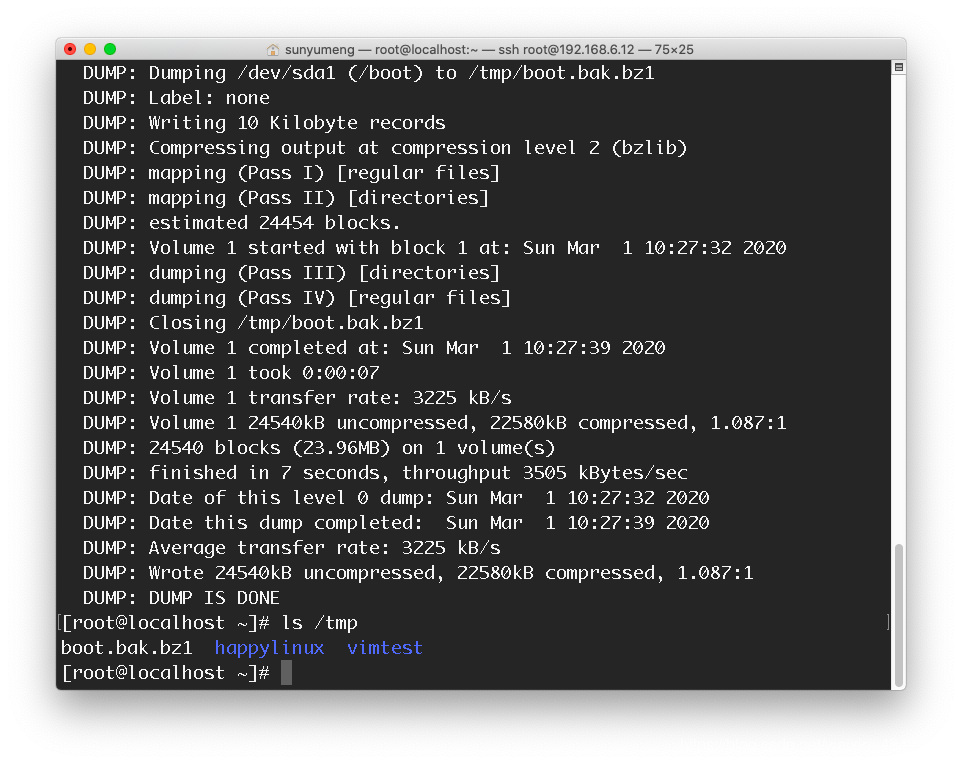Click 'dumping (Pass IV) [regular files]' line
Image resolution: width=962 pixels, height=764 pixels.
[297, 298]
